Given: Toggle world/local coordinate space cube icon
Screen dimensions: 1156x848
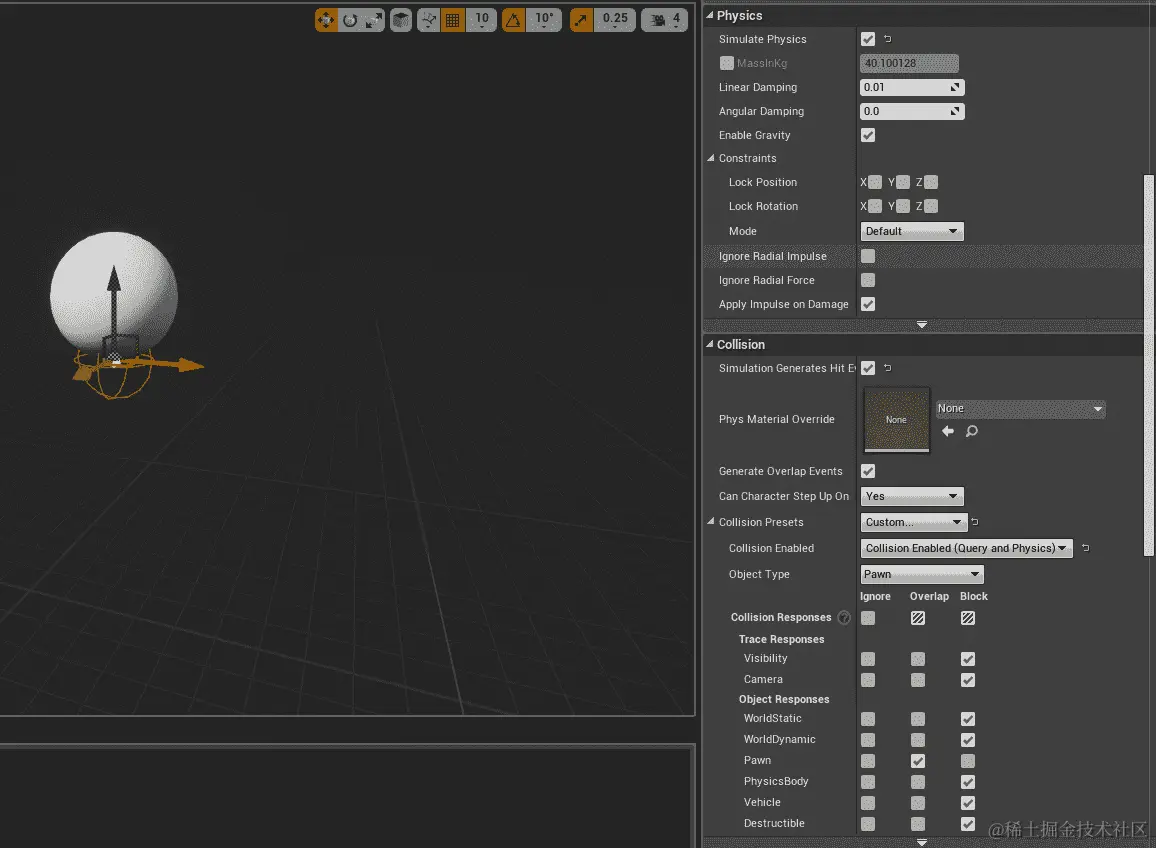Looking at the screenshot, I should point(401,20).
